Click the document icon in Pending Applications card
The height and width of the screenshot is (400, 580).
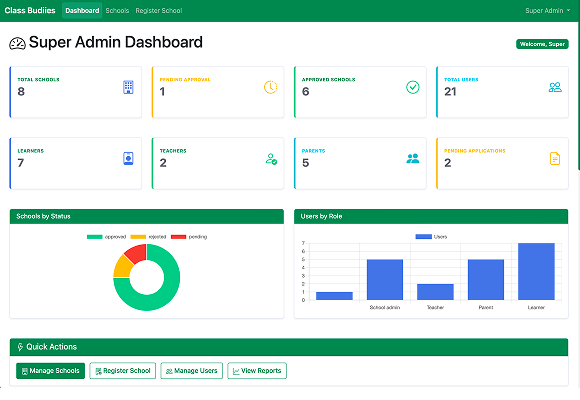[555, 158]
